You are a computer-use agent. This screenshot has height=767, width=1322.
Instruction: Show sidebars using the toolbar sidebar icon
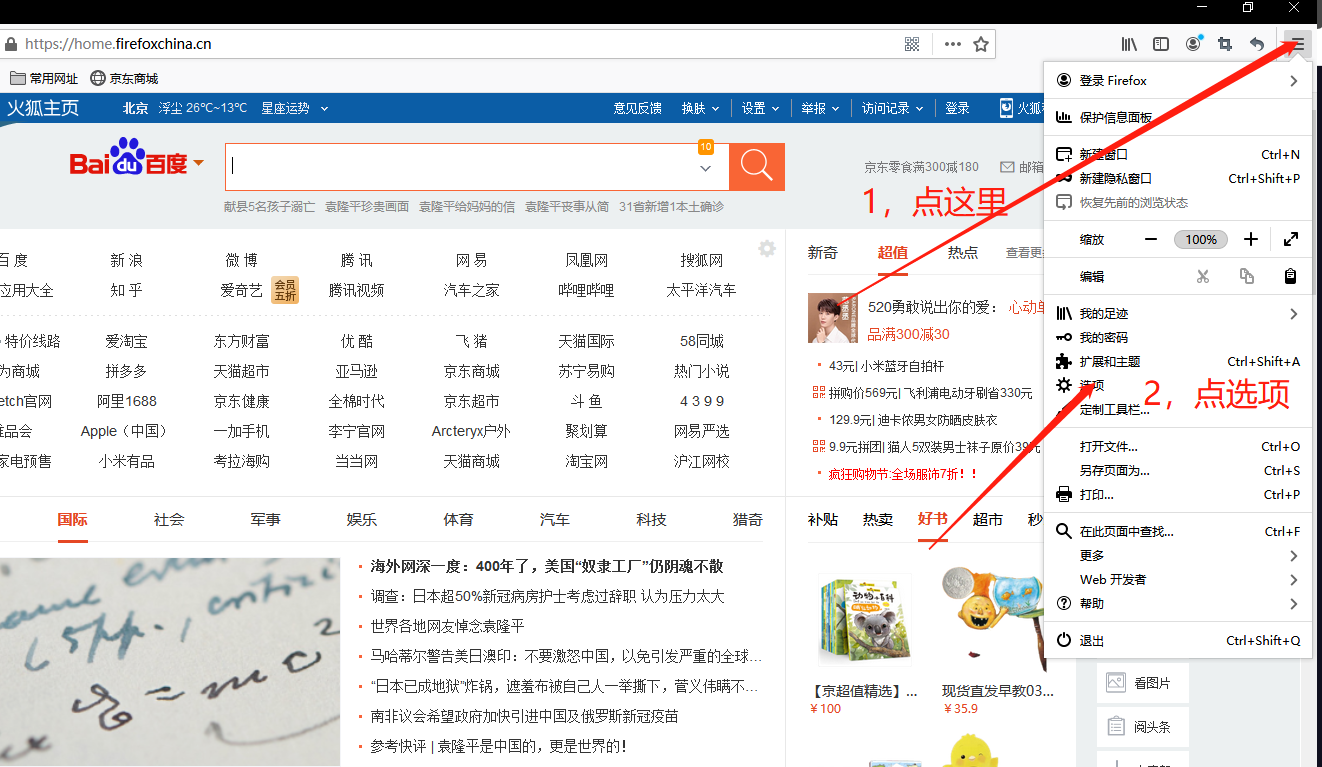tap(1161, 44)
